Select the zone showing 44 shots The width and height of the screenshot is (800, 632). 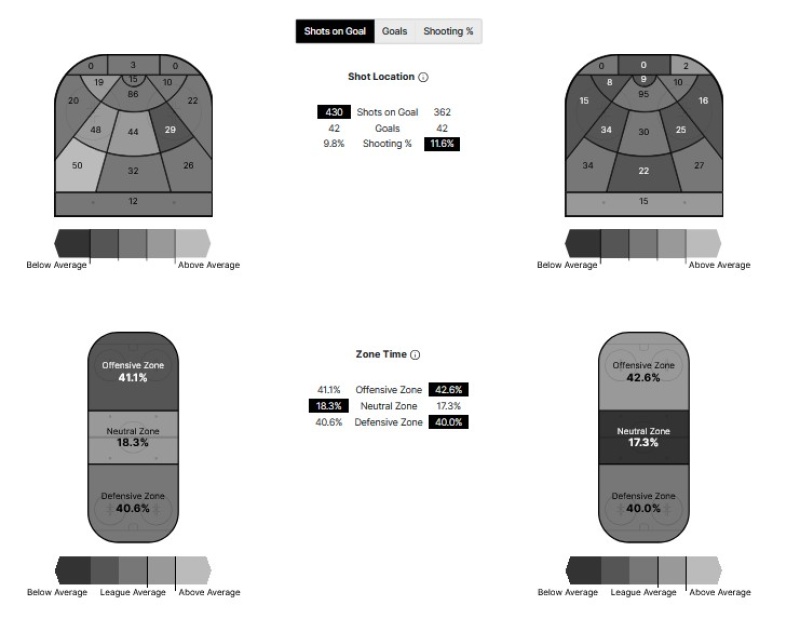[x=133, y=132]
